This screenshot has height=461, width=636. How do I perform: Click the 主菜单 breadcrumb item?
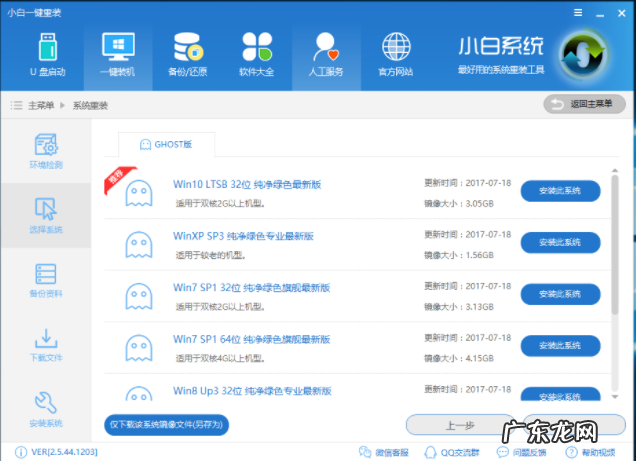pyautogui.click(x=41, y=105)
